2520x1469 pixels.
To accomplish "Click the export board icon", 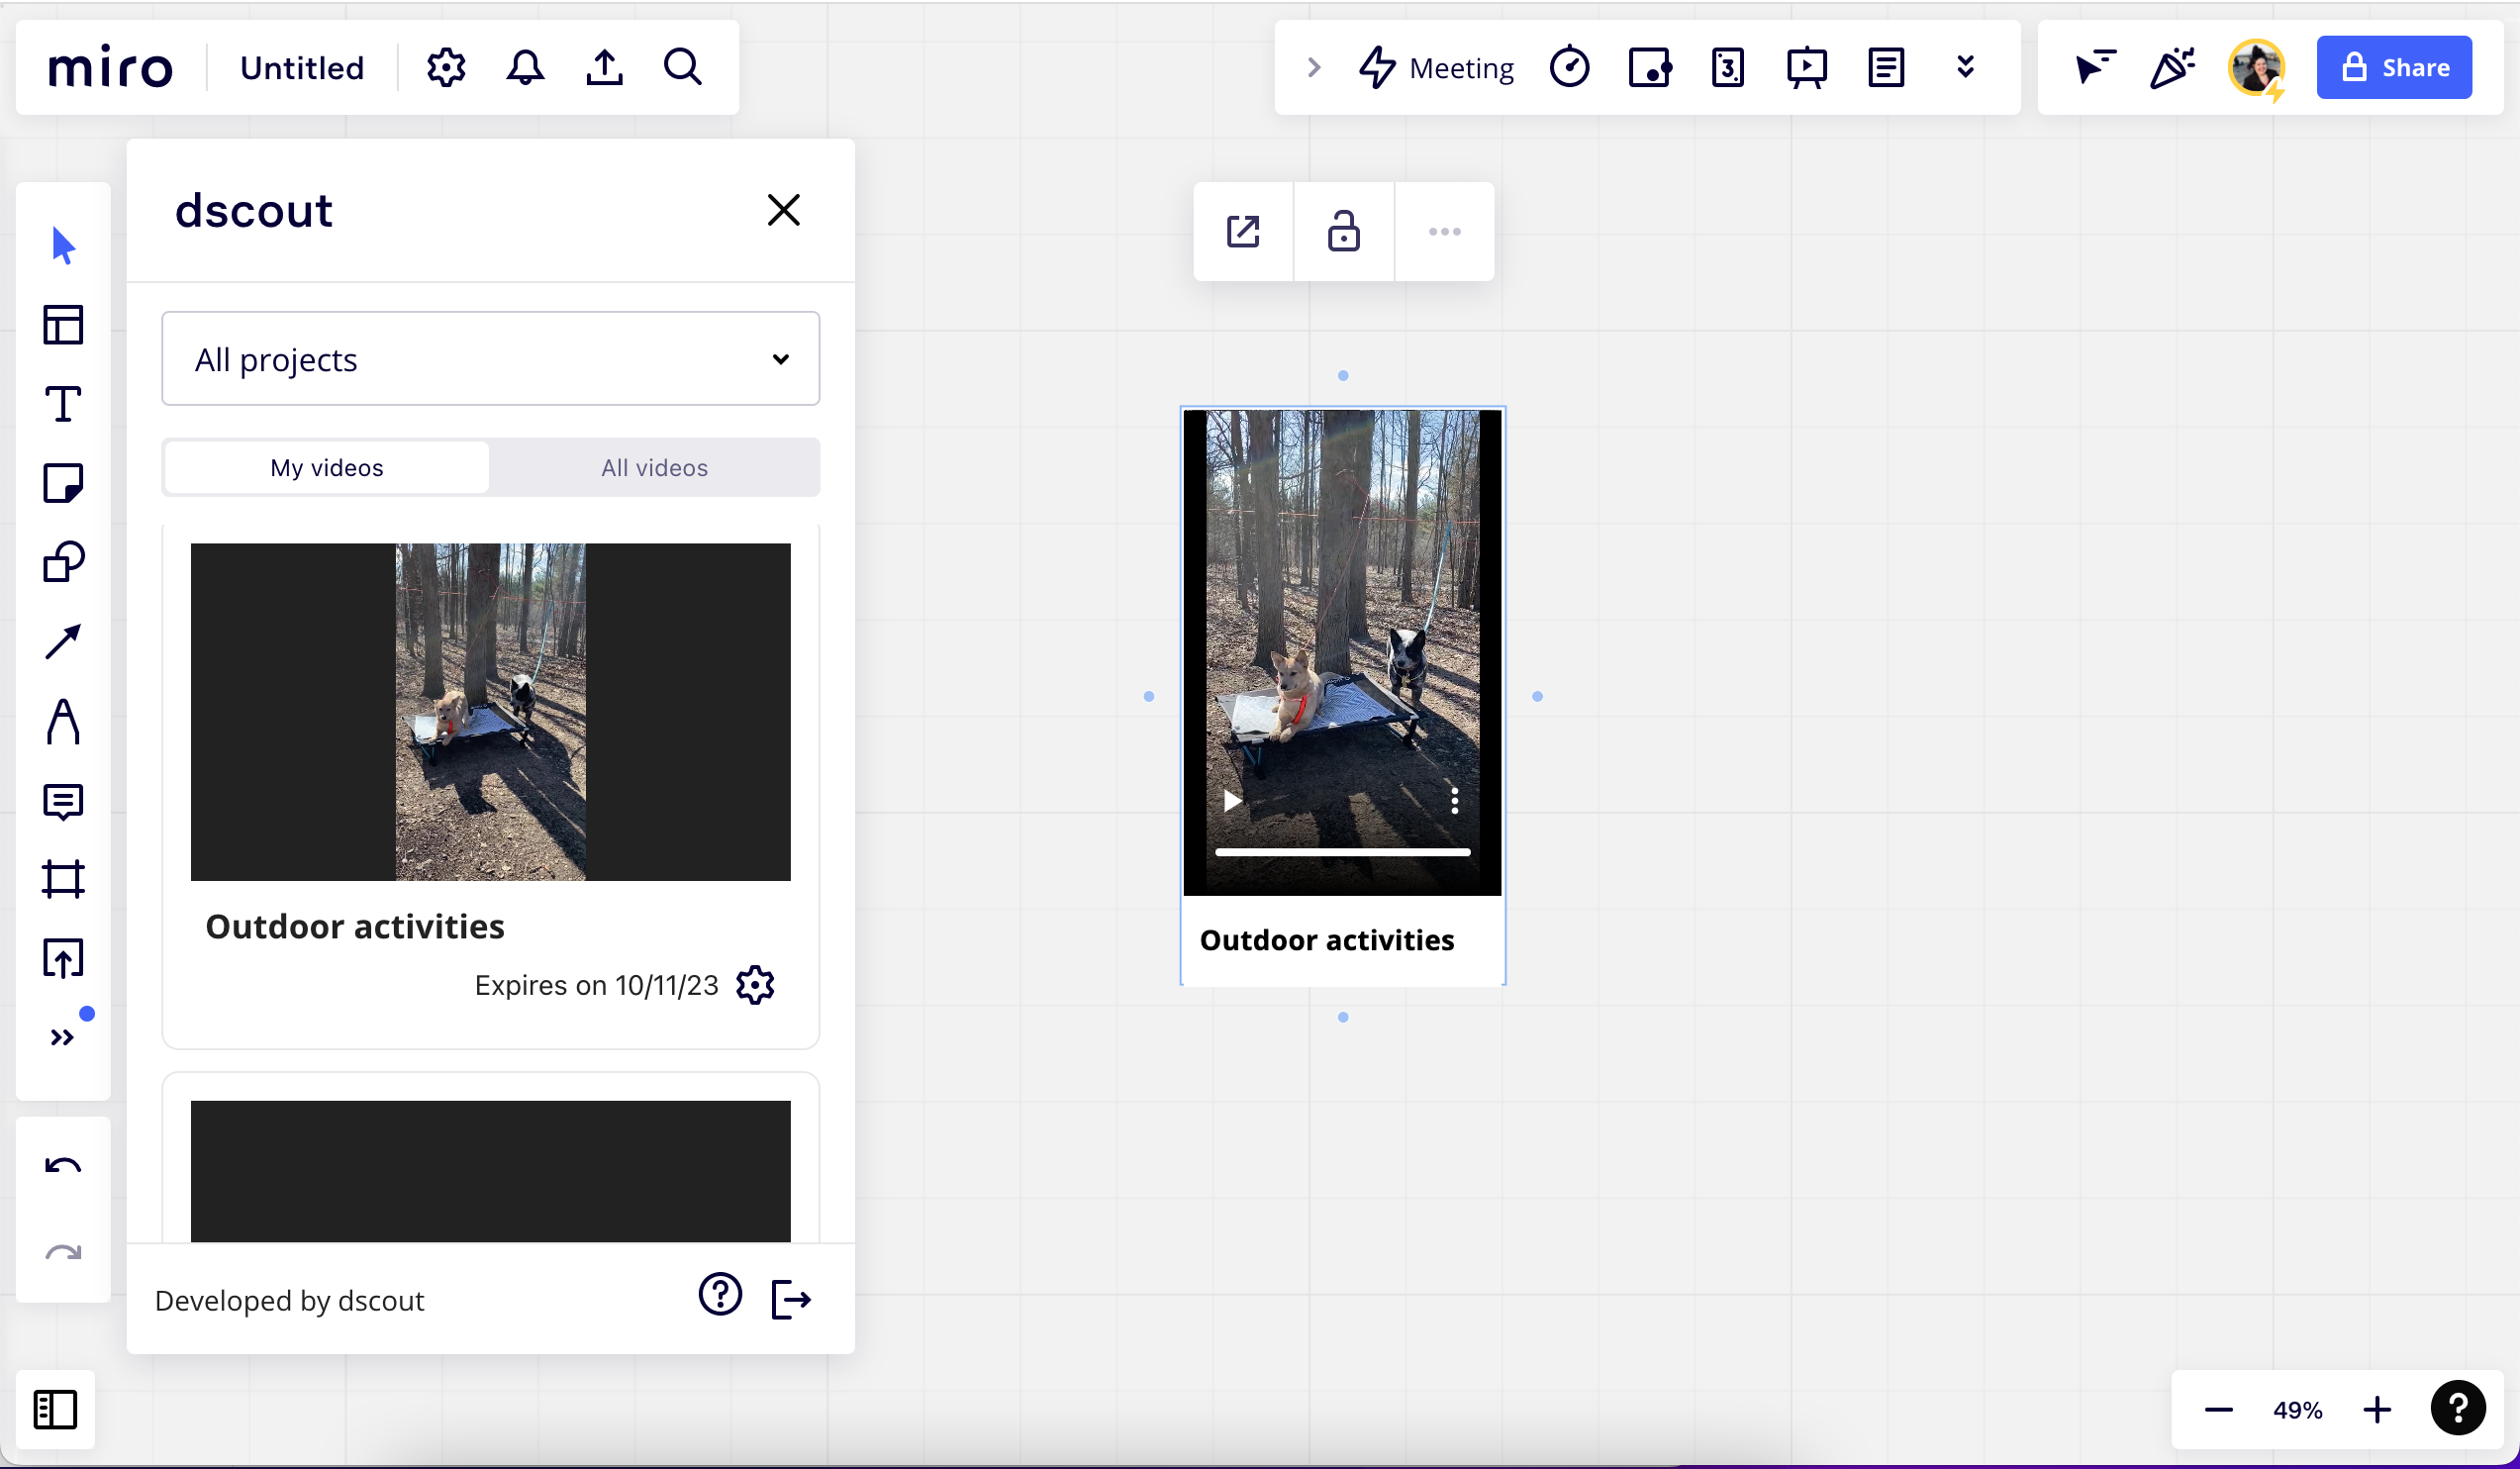I will pyautogui.click(x=604, y=68).
